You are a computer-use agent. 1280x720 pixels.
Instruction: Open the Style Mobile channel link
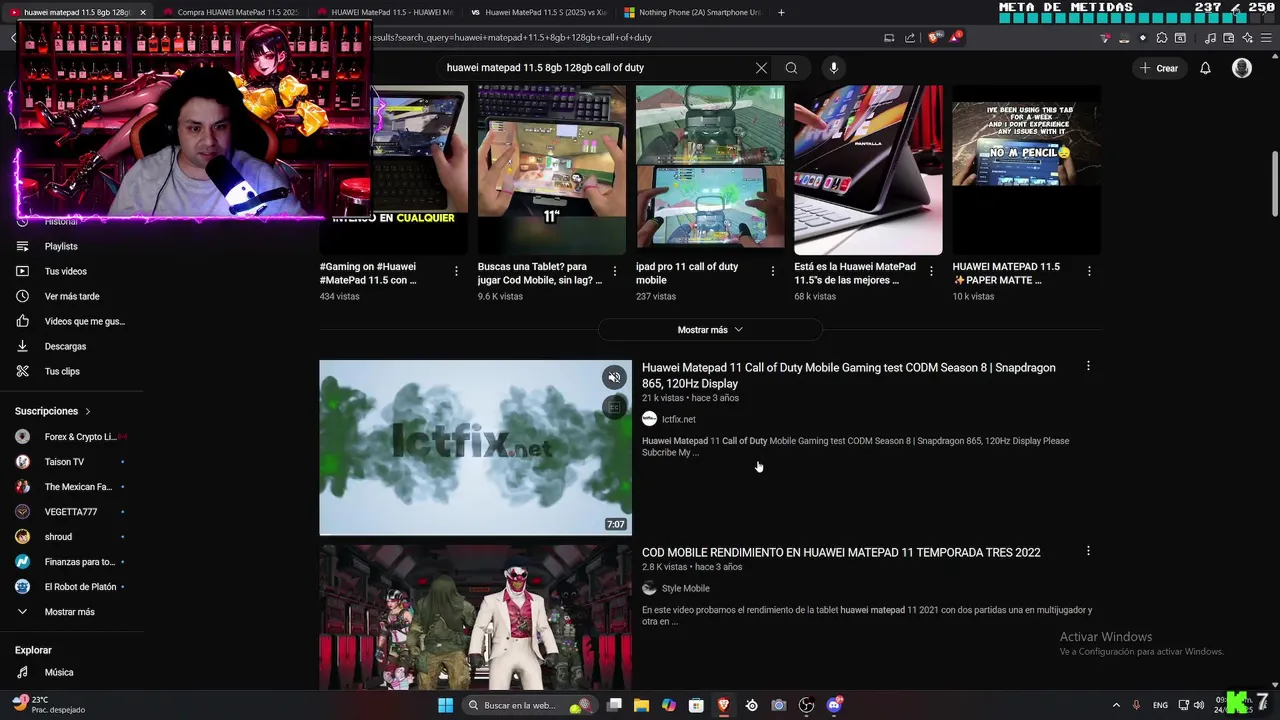coord(685,588)
